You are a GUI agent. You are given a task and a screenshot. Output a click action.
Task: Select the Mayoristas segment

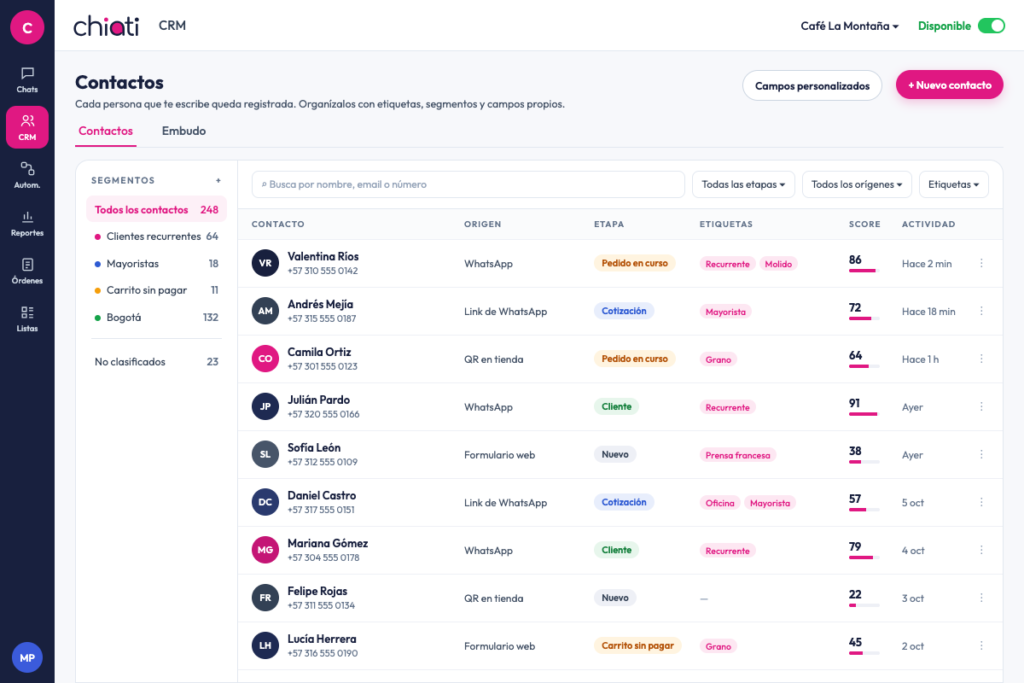tap(156, 264)
